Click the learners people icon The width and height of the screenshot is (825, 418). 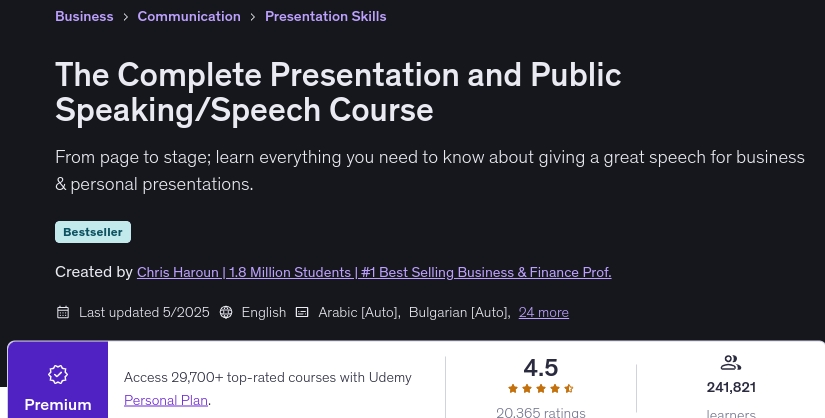[x=731, y=363]
